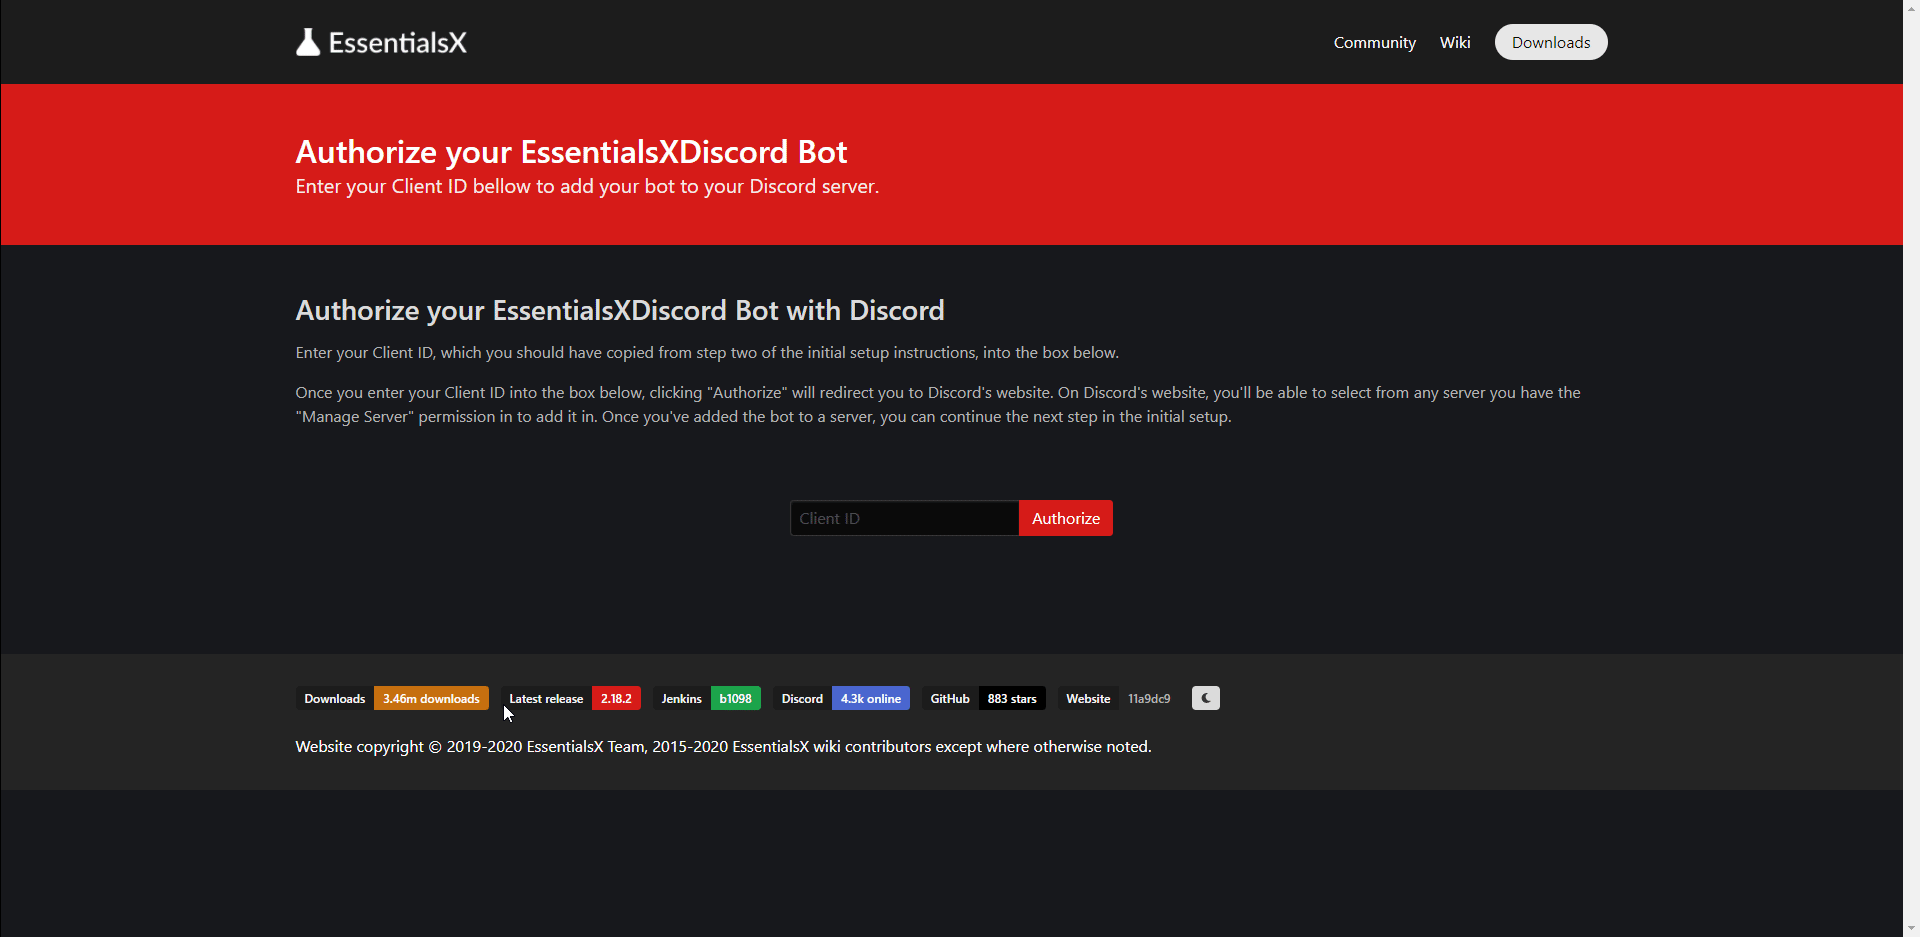Image resolution: width=1920 pixels, height=937 pixels.
Task: Expand the Latest release version details
Action: point(545,698)
